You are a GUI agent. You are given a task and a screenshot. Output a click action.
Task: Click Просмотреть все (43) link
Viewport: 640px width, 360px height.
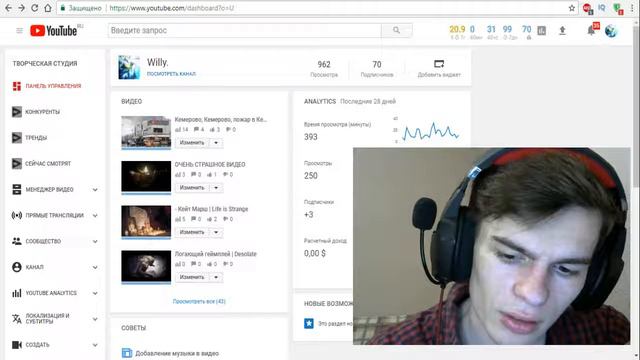(x=199, y=301)
